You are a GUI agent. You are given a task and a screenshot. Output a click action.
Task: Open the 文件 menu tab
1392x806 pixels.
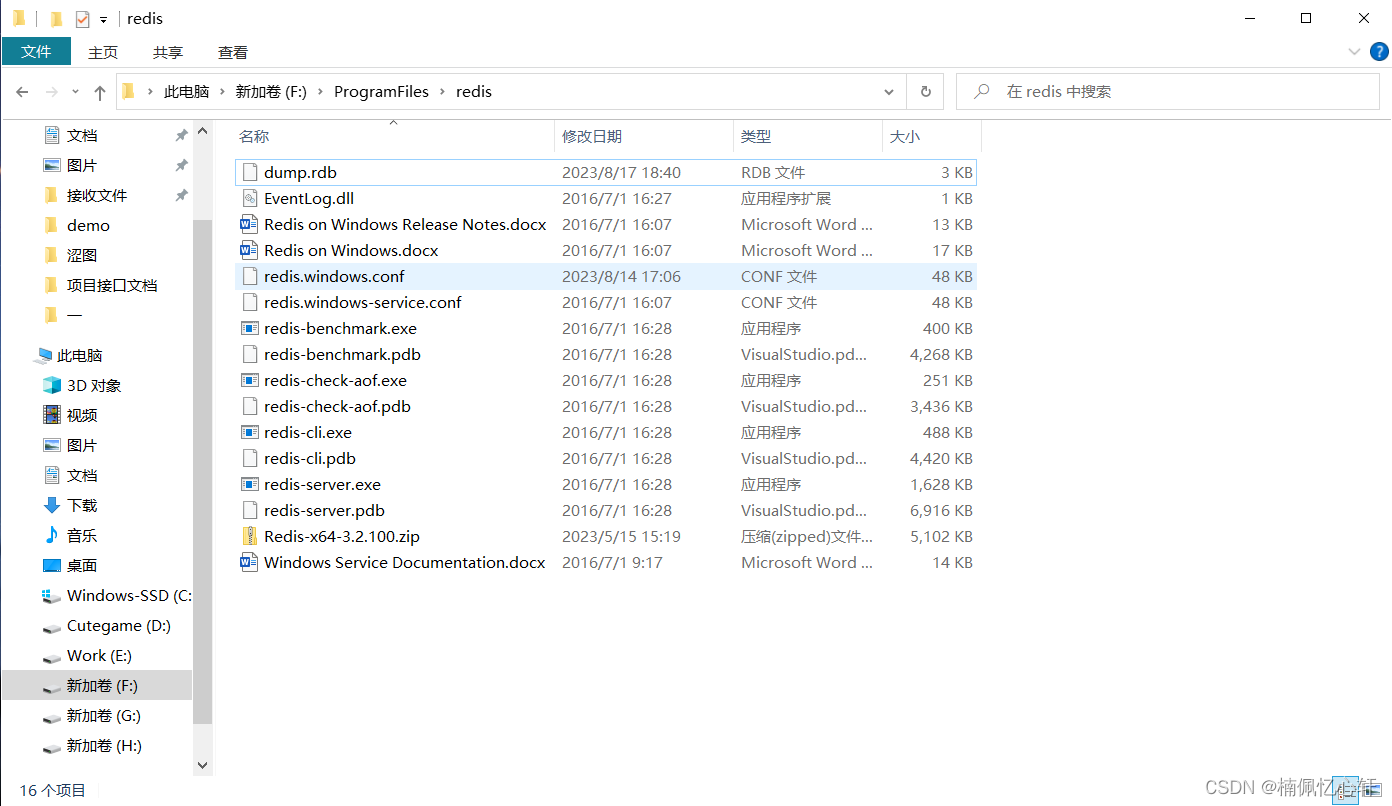pos(36,51)
